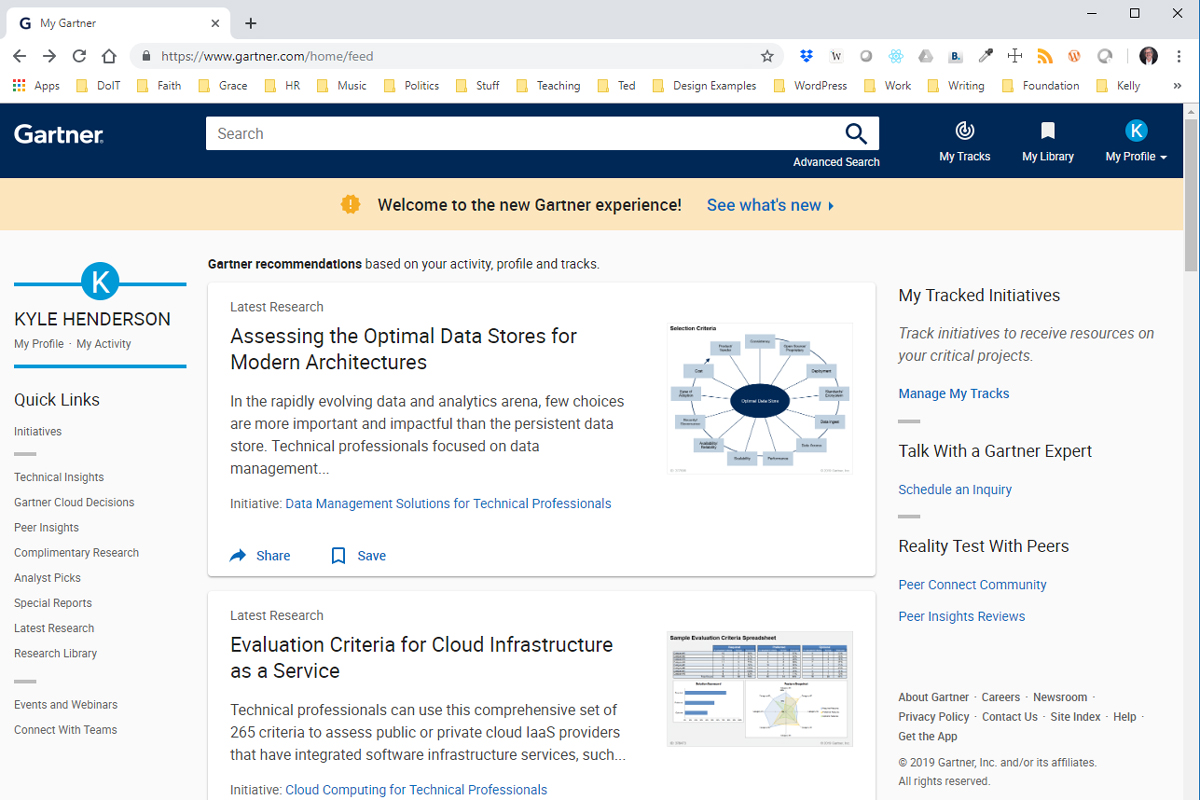Viewport: 1200px width, 800px height.
Task: Open My Tracks from the top navigation
Action: [963, 140]
